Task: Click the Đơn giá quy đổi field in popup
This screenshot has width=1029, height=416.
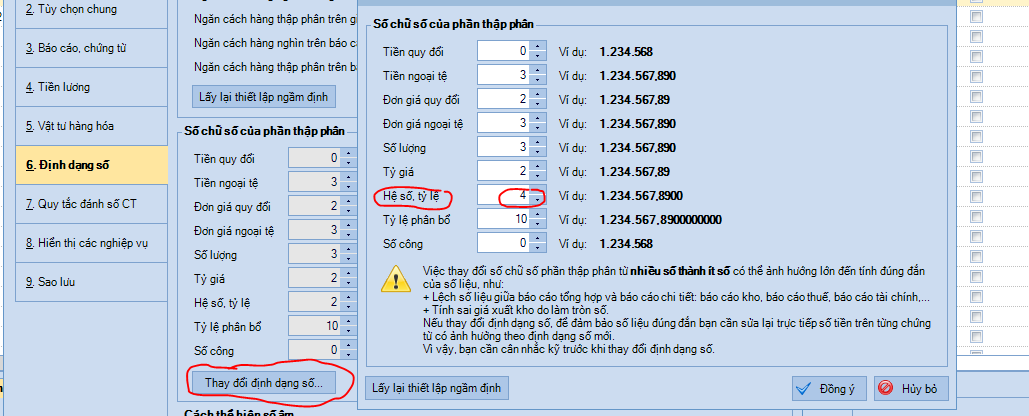Action: click(x=503, y=99)
